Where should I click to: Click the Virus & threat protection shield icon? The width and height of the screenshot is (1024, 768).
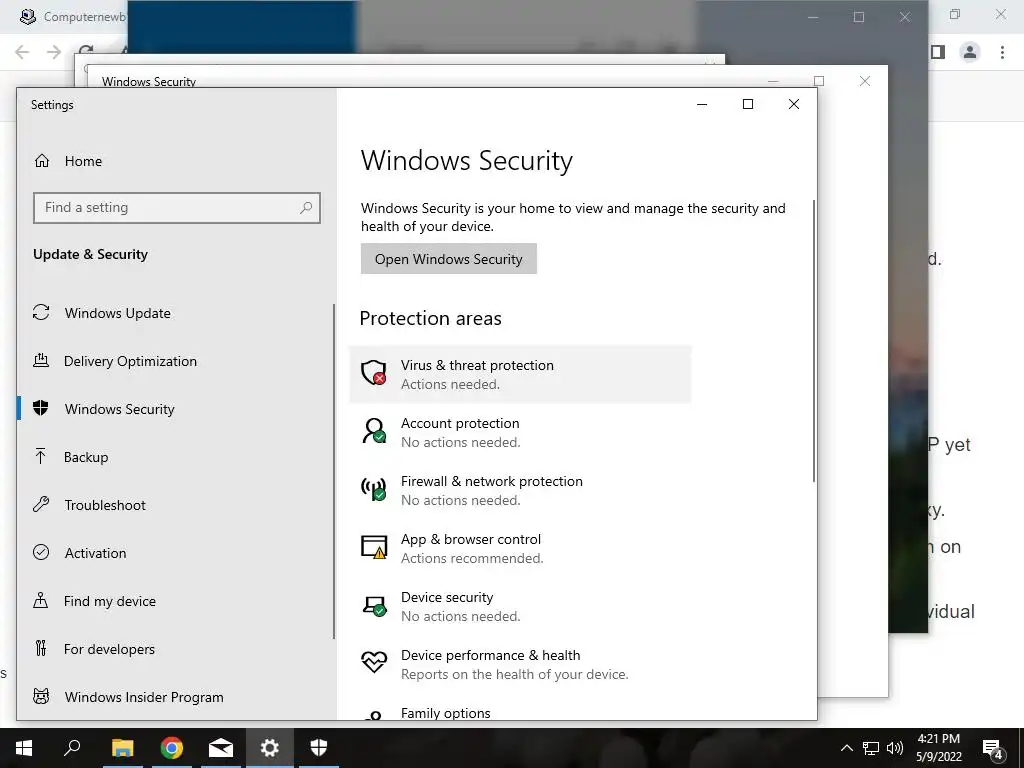(374, 374)
